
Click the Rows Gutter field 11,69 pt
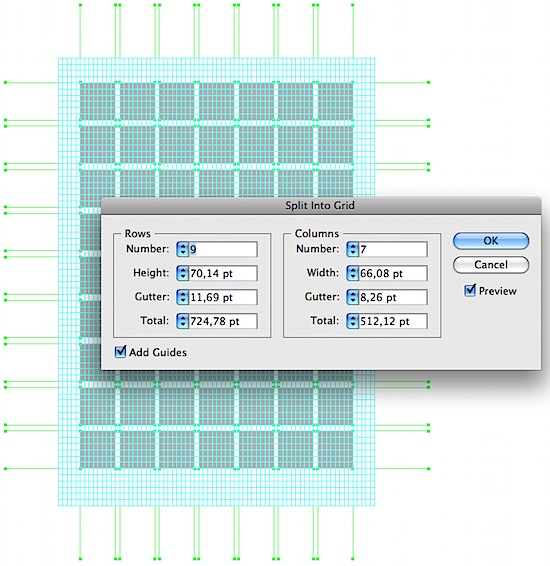click(223, 297)
